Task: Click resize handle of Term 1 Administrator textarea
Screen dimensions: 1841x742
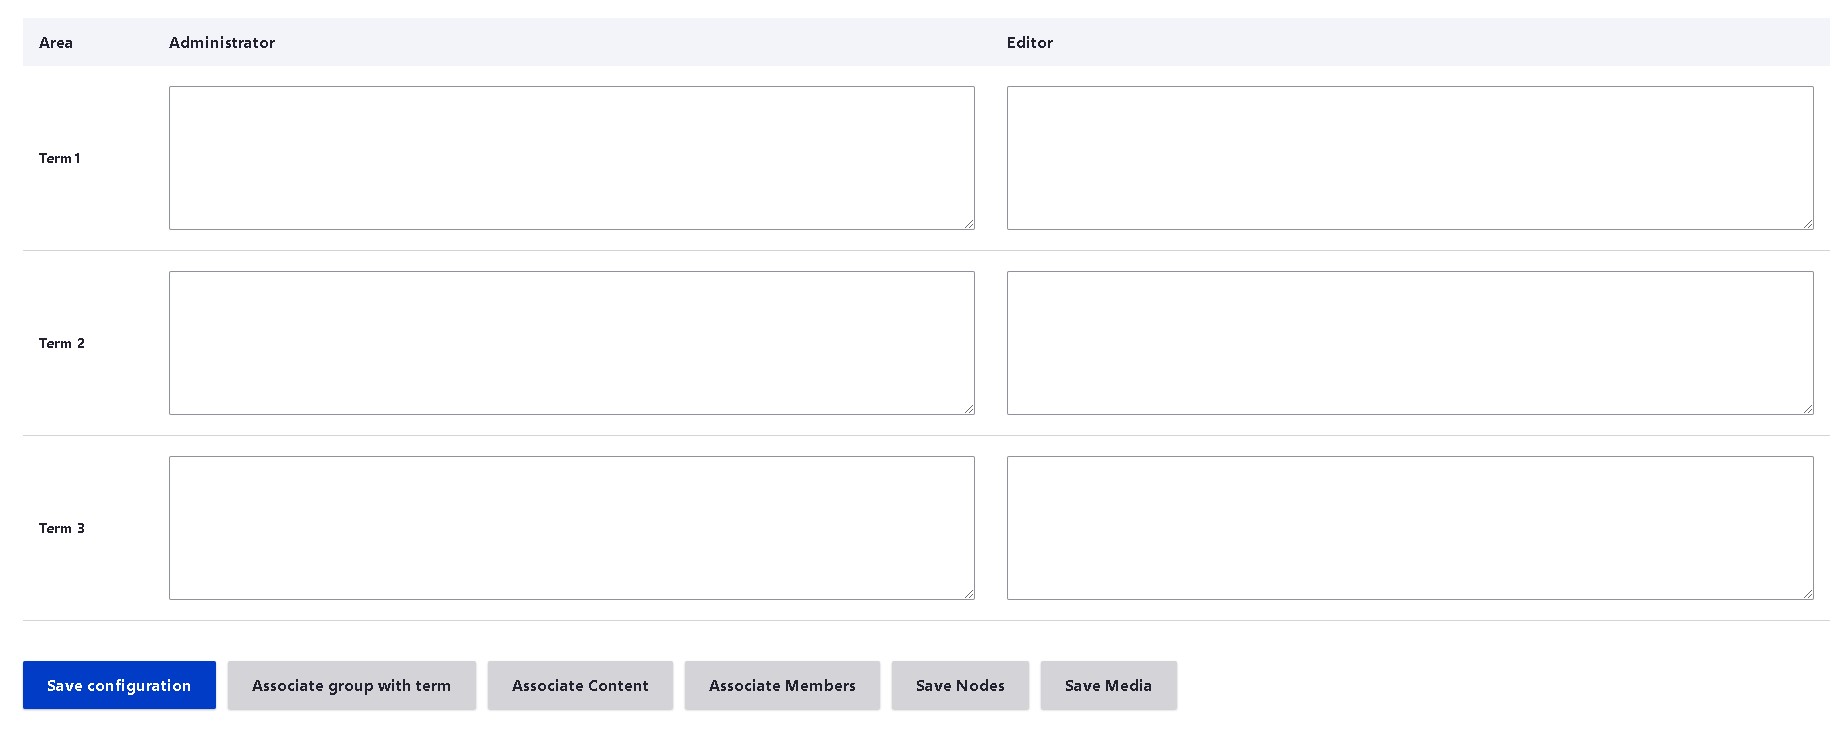Action: click(x=969, y=224)
